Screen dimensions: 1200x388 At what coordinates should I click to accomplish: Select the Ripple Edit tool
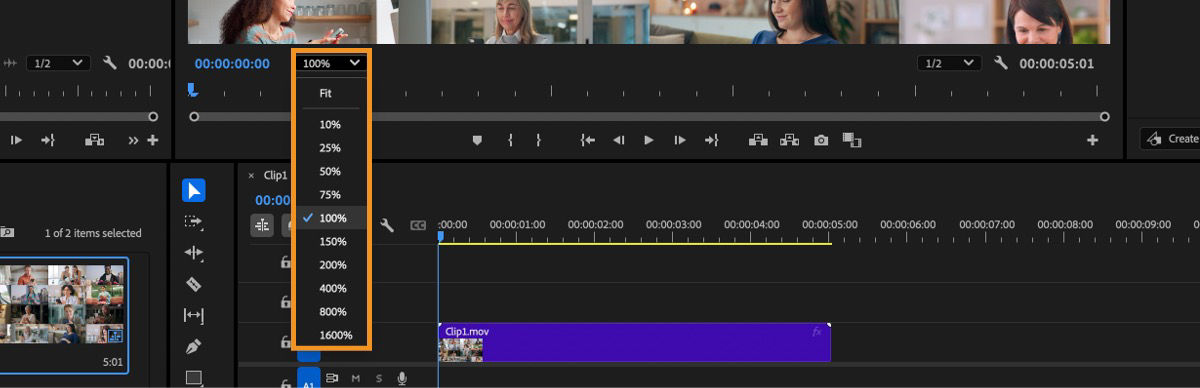[194, 253]
